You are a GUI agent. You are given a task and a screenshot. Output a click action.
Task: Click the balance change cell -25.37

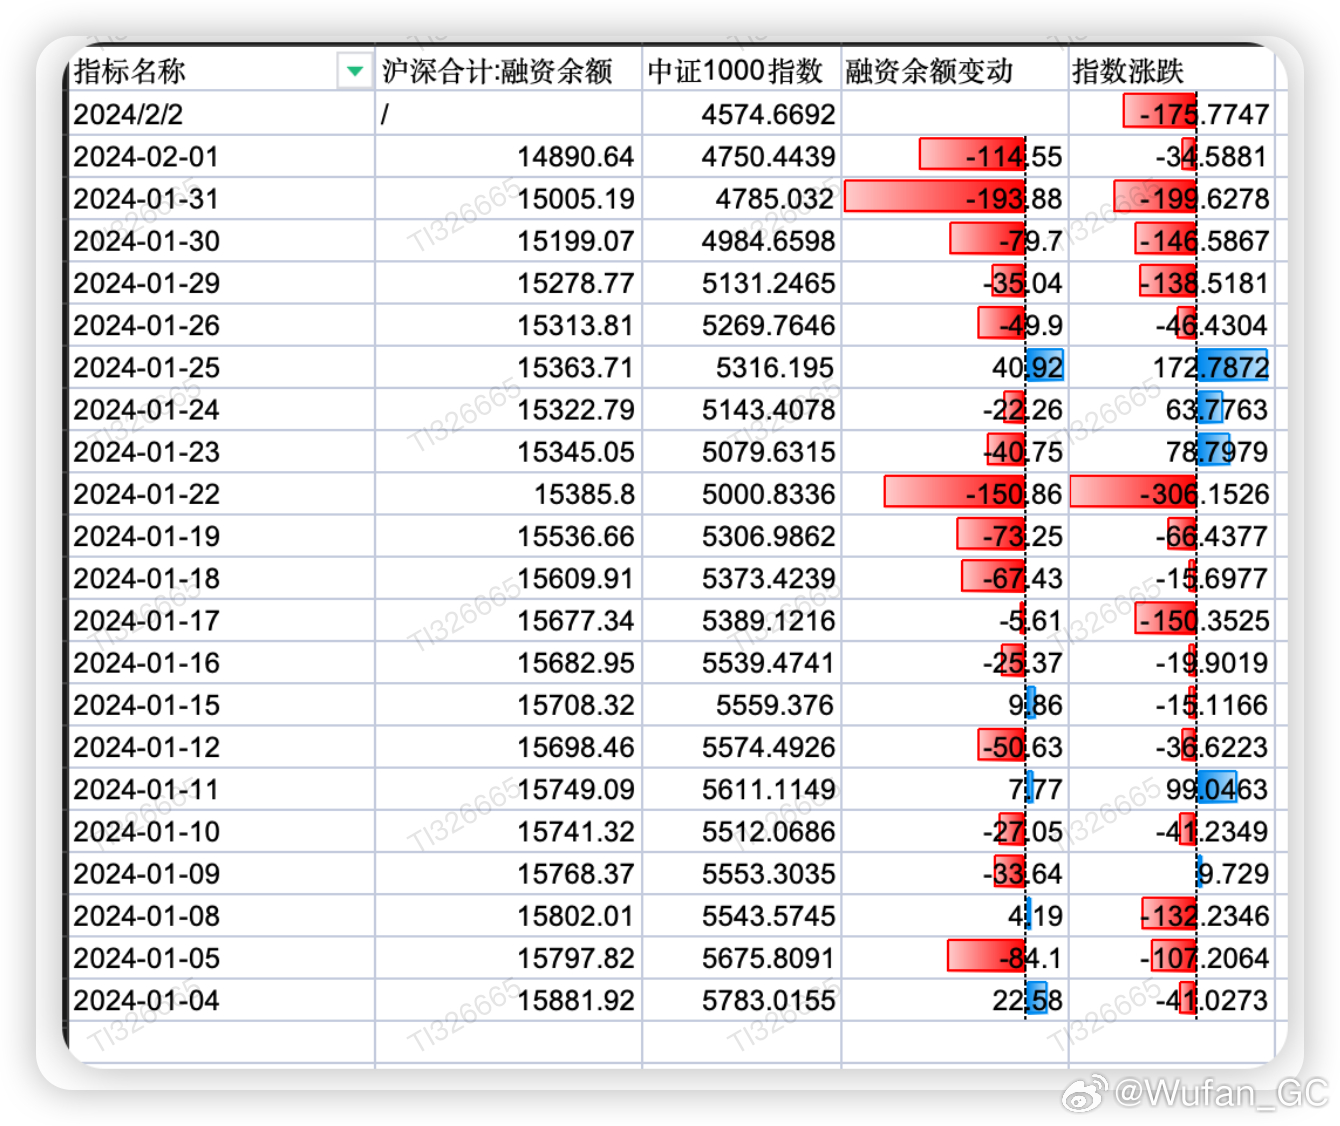954,662
